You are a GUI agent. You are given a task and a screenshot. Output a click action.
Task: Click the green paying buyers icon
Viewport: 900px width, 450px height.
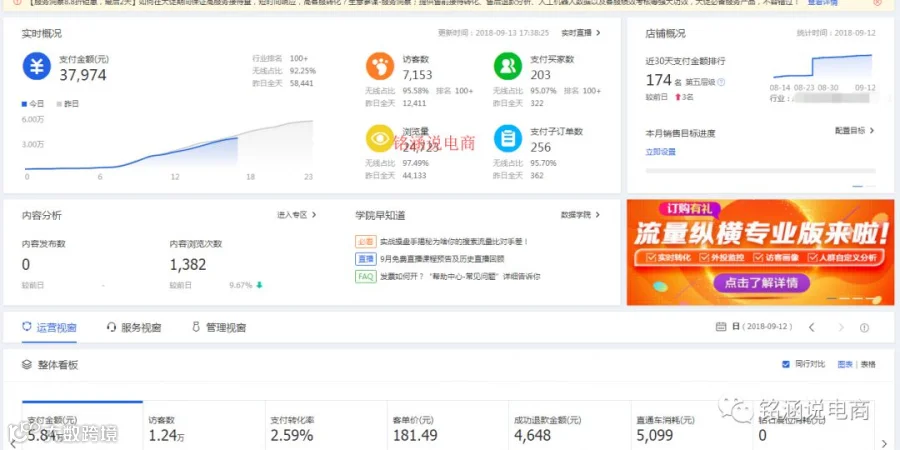(507, 66)
